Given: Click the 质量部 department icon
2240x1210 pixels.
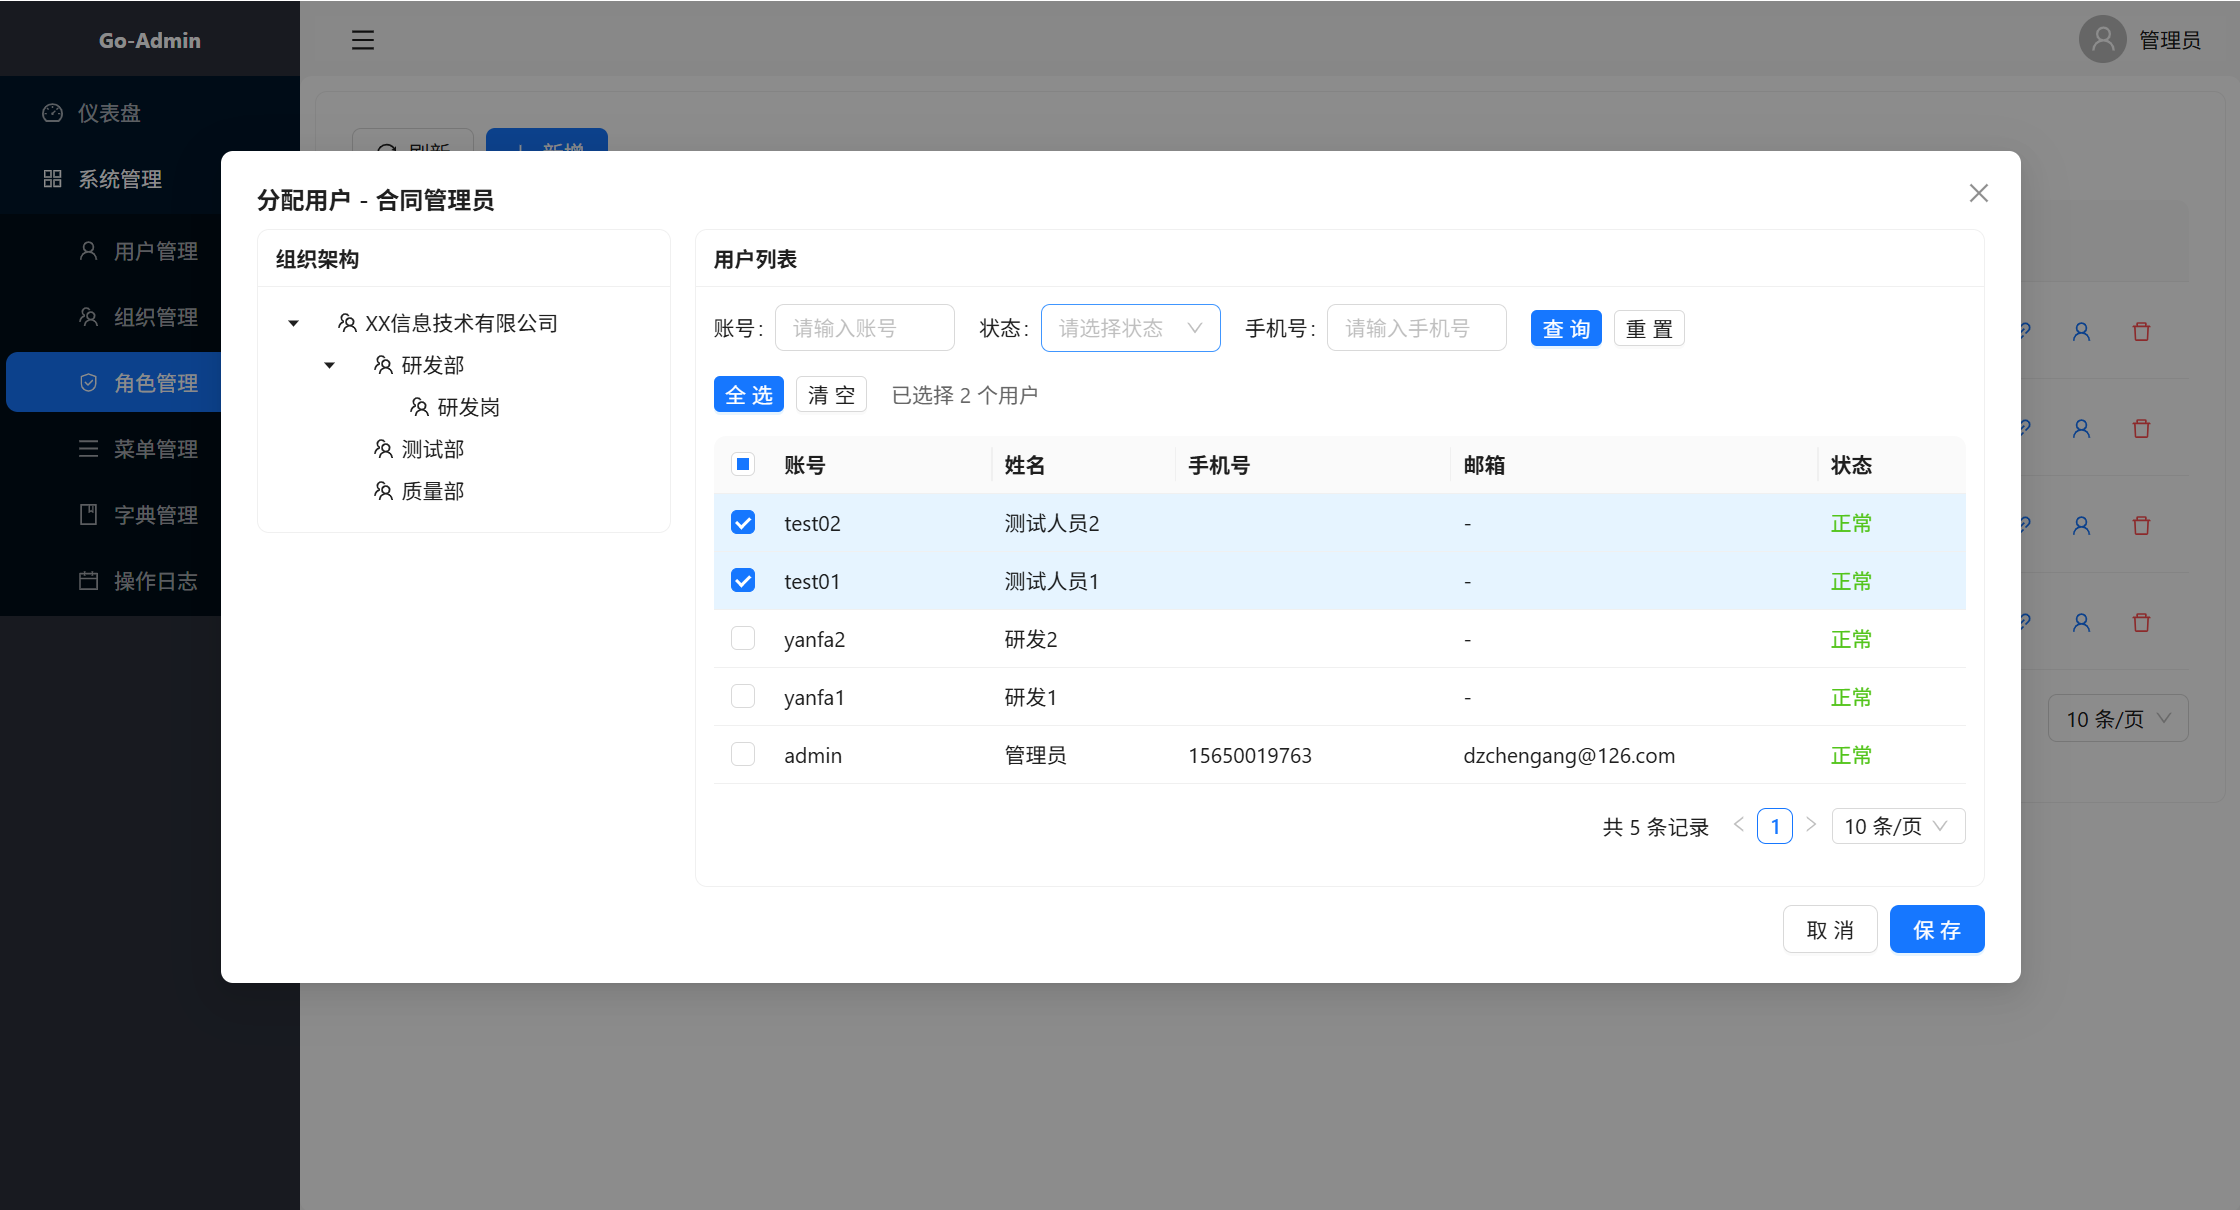Looking at the screenshot, I should (383, 491).
